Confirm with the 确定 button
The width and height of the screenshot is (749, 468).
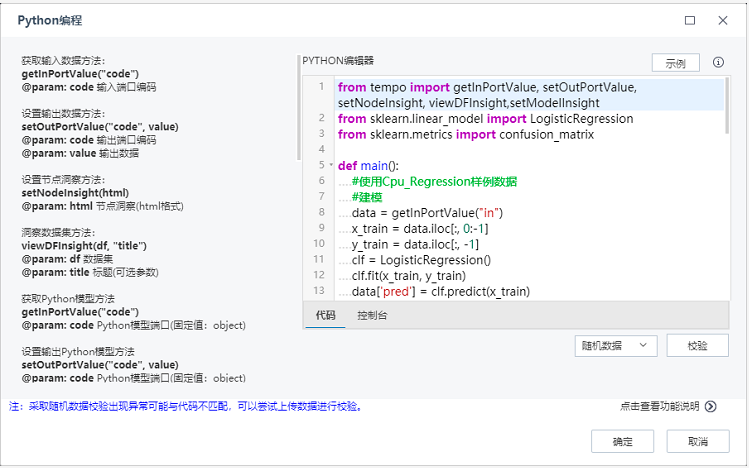[622, 441]
